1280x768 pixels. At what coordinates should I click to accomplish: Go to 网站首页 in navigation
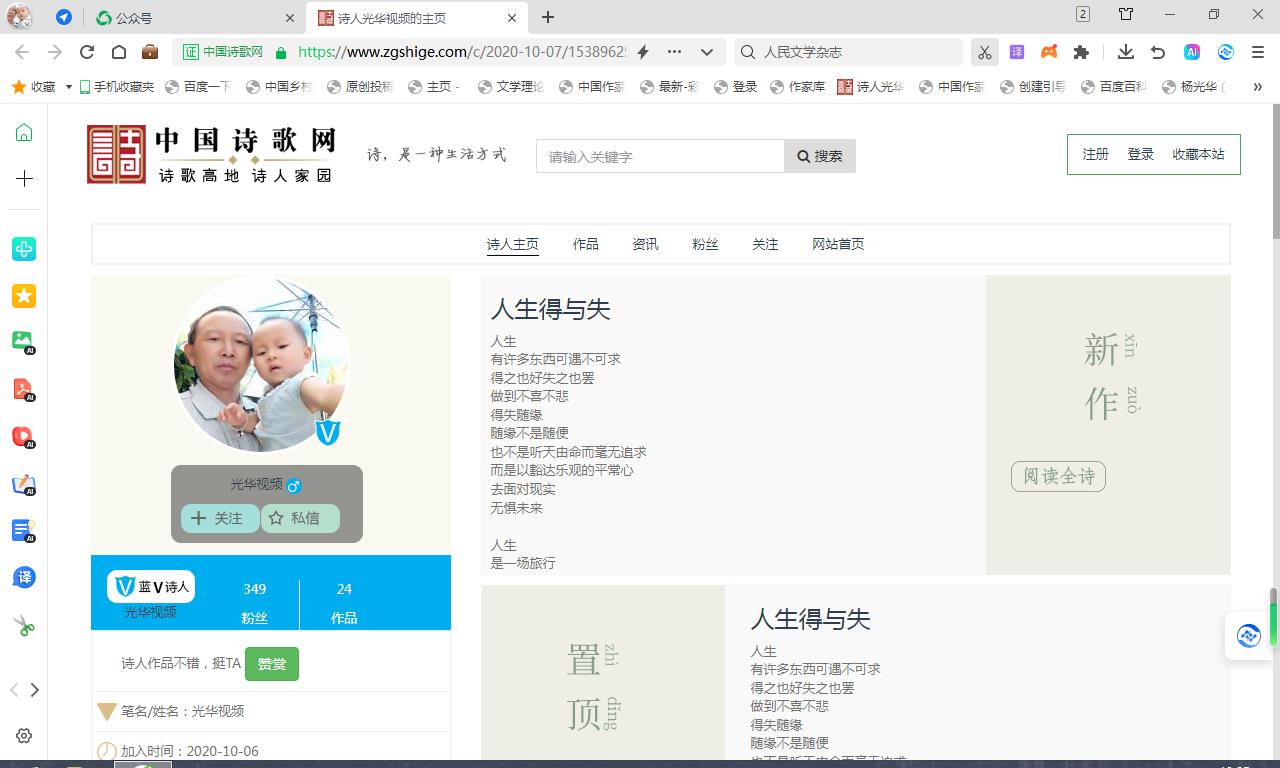click(838, 244)
